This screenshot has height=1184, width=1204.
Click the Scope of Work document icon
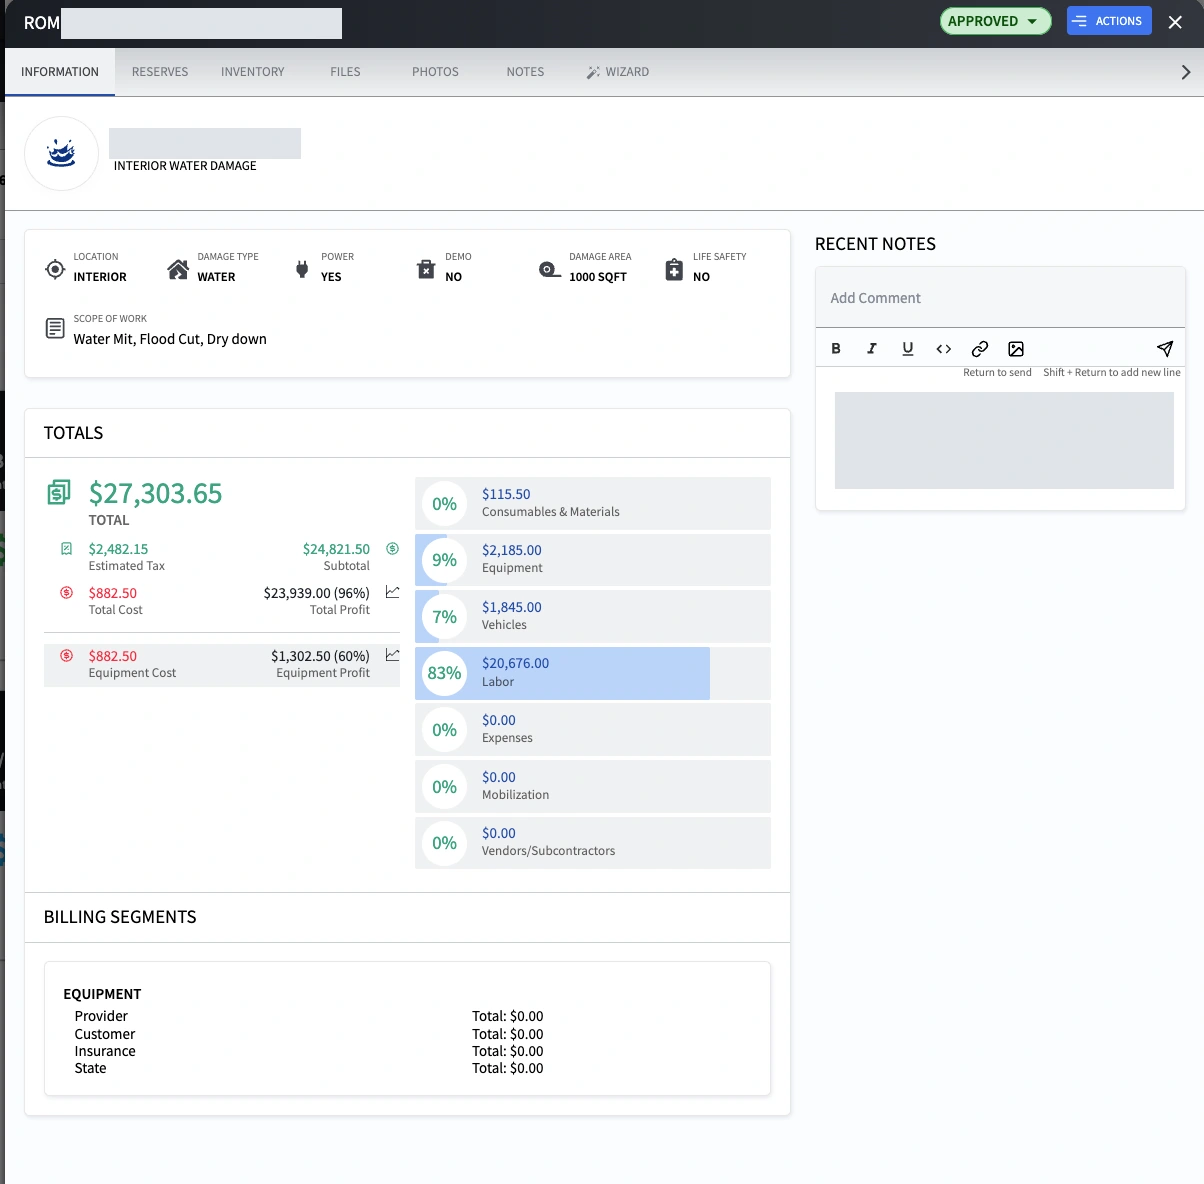[55, 328]
